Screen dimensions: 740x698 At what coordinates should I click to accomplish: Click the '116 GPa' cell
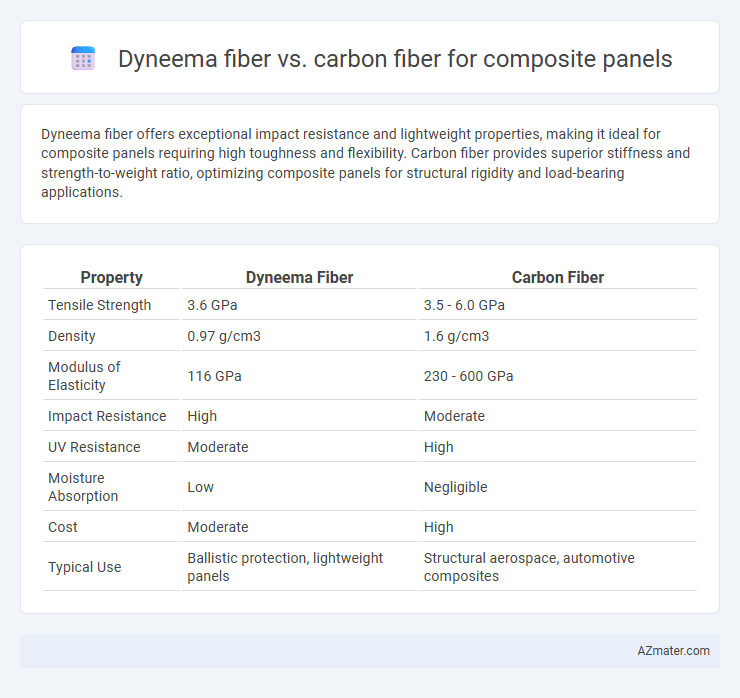[x=214, y=376]
